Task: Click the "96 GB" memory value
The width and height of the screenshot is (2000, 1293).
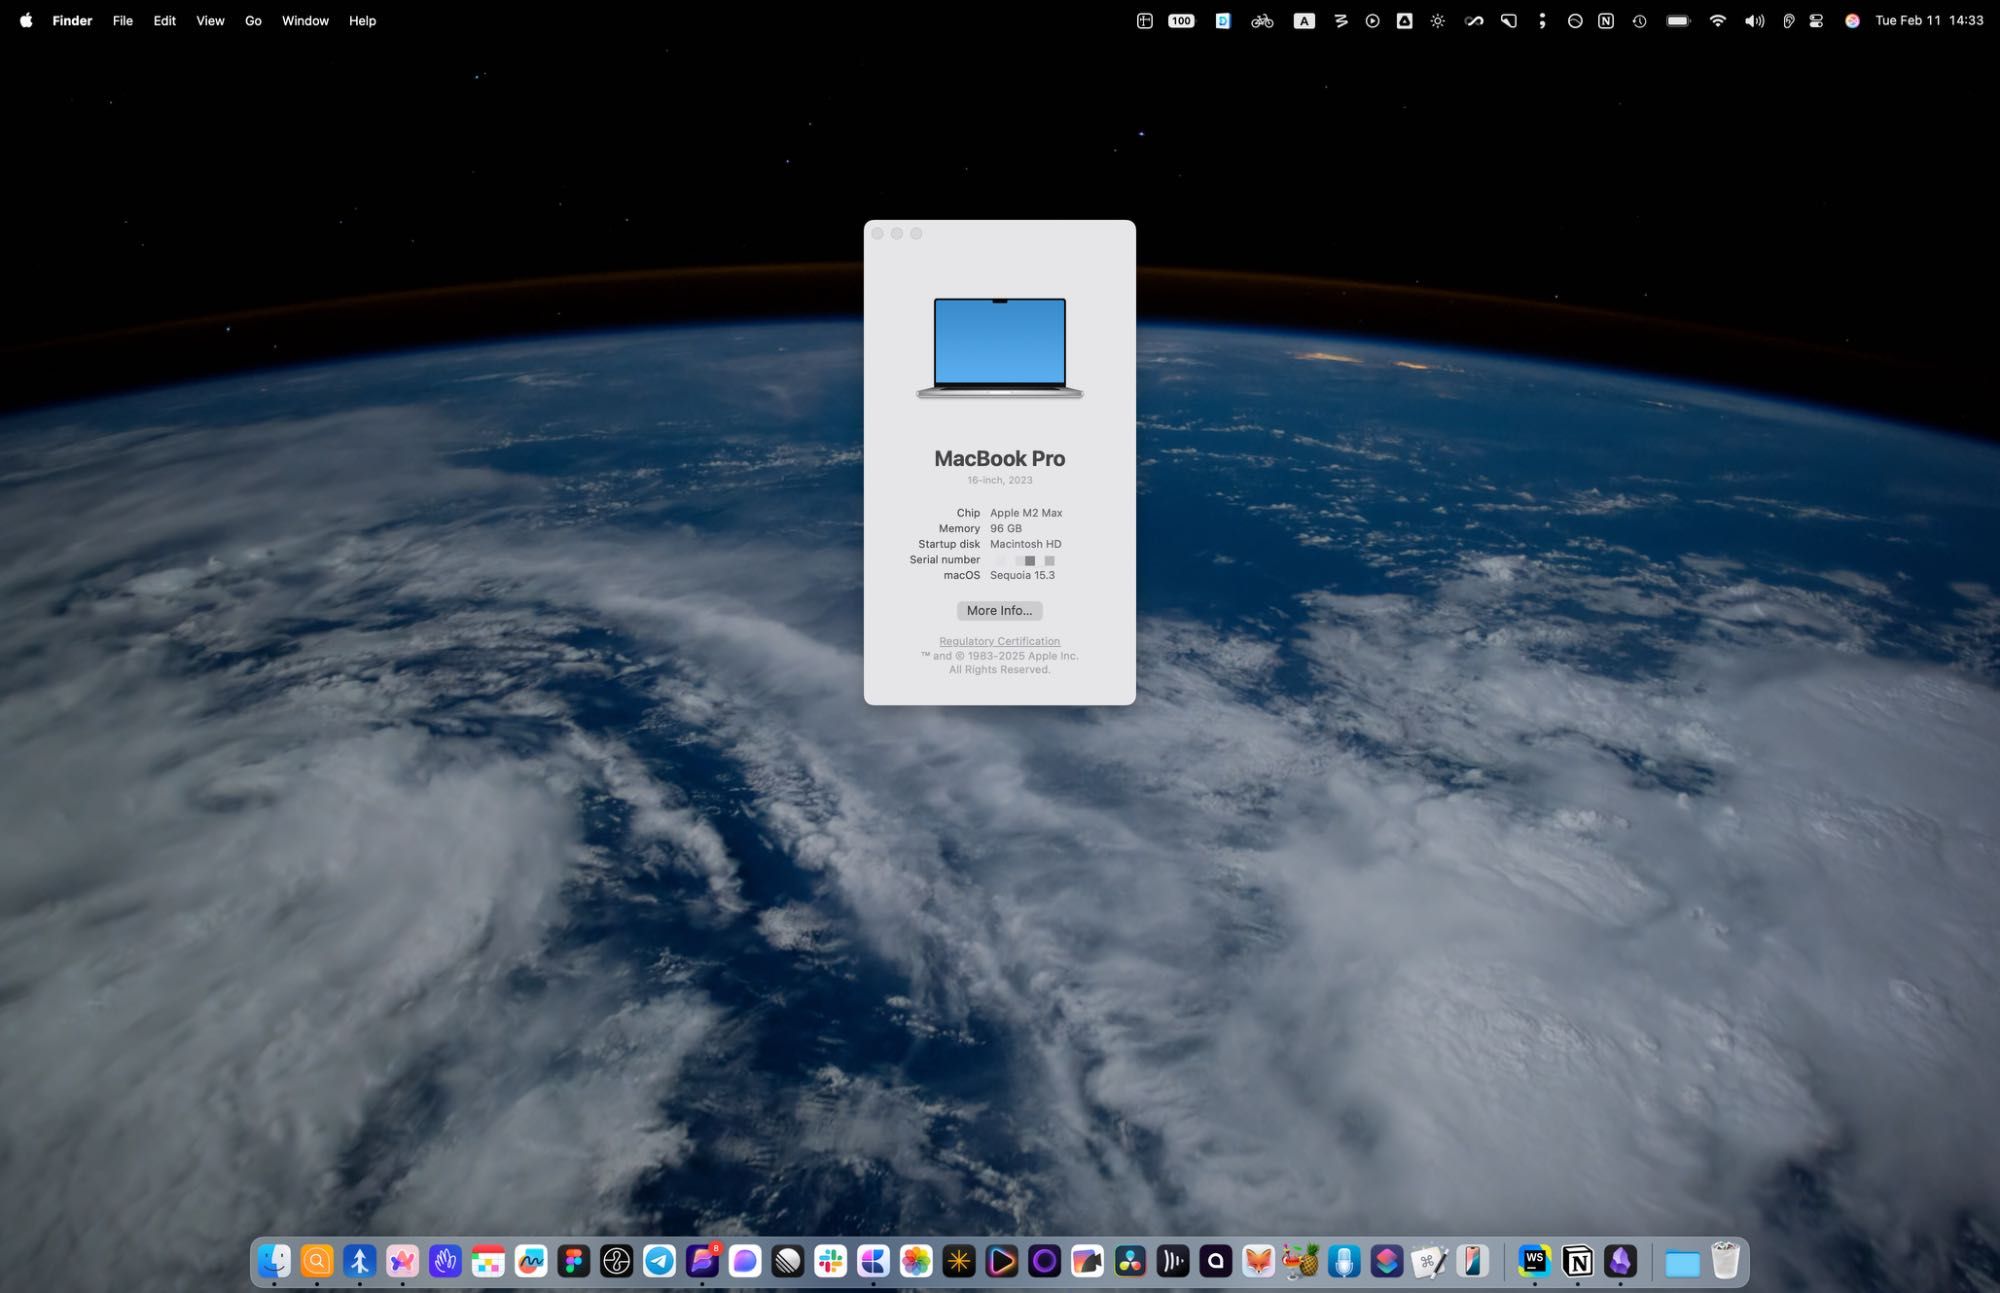Action: point(1005,528)
